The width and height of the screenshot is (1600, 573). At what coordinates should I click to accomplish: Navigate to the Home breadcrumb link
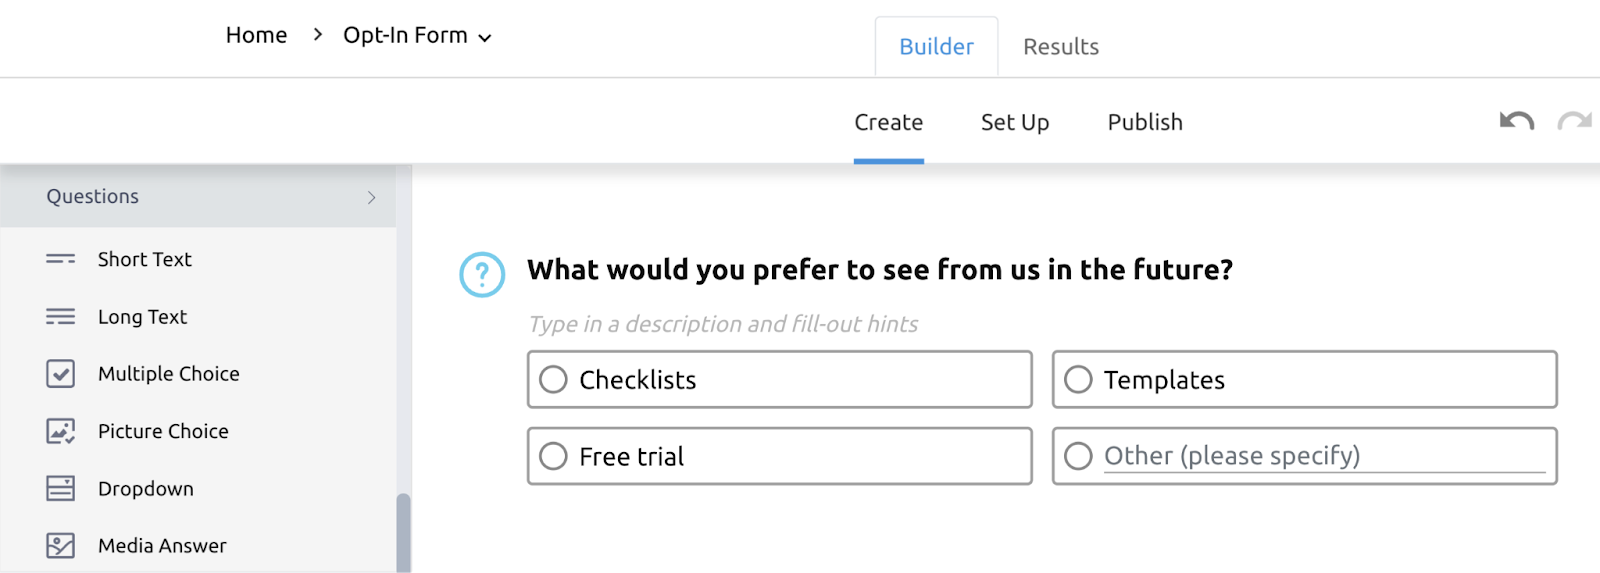click(x=256, y=36)
